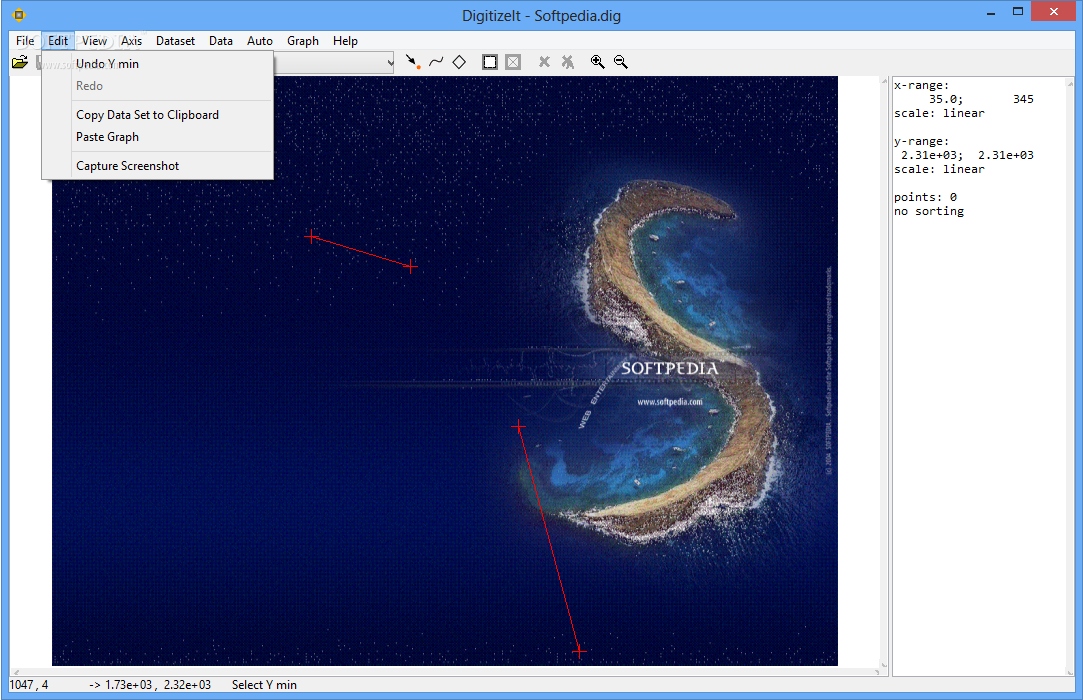Select the curve line digitizing tool

(436, 62)
